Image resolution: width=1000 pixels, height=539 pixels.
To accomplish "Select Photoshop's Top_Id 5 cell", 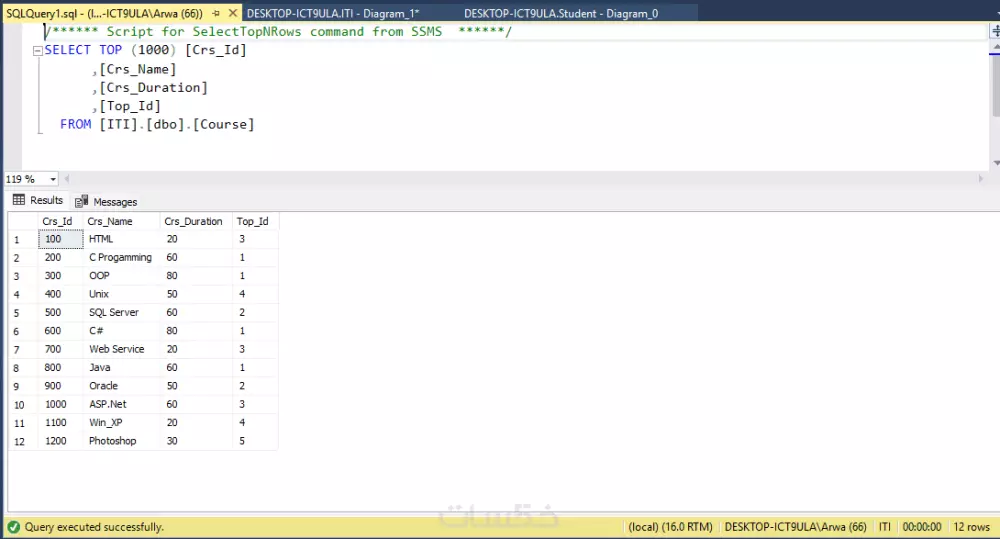I will point(256,441).
